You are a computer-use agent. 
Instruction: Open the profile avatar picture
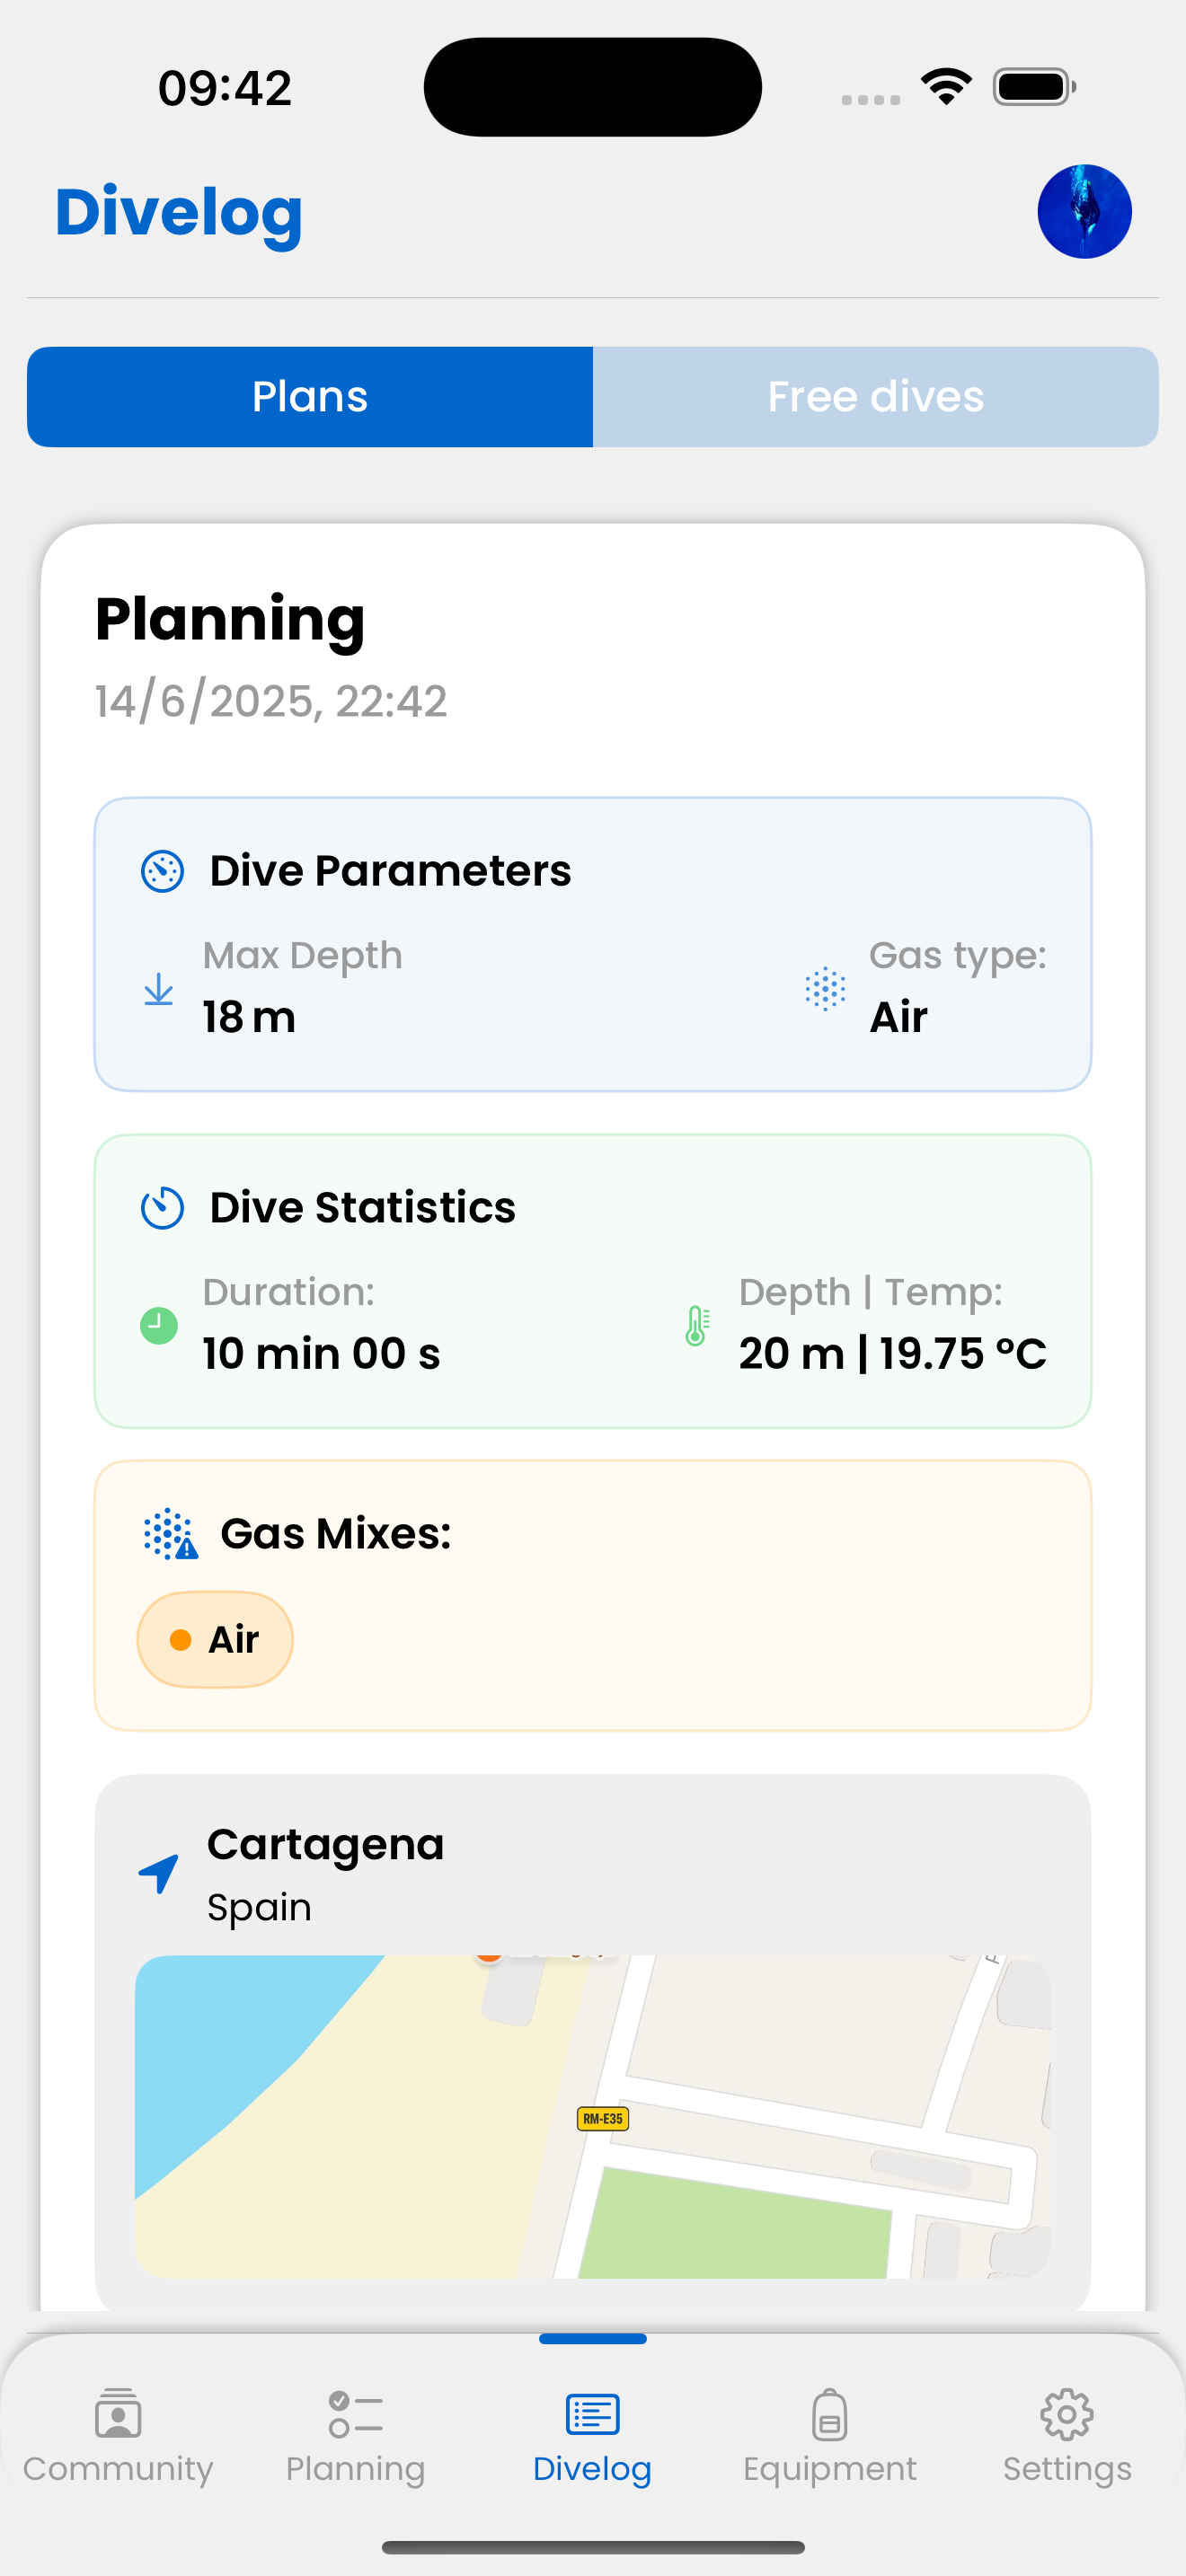click(1084, 212)
